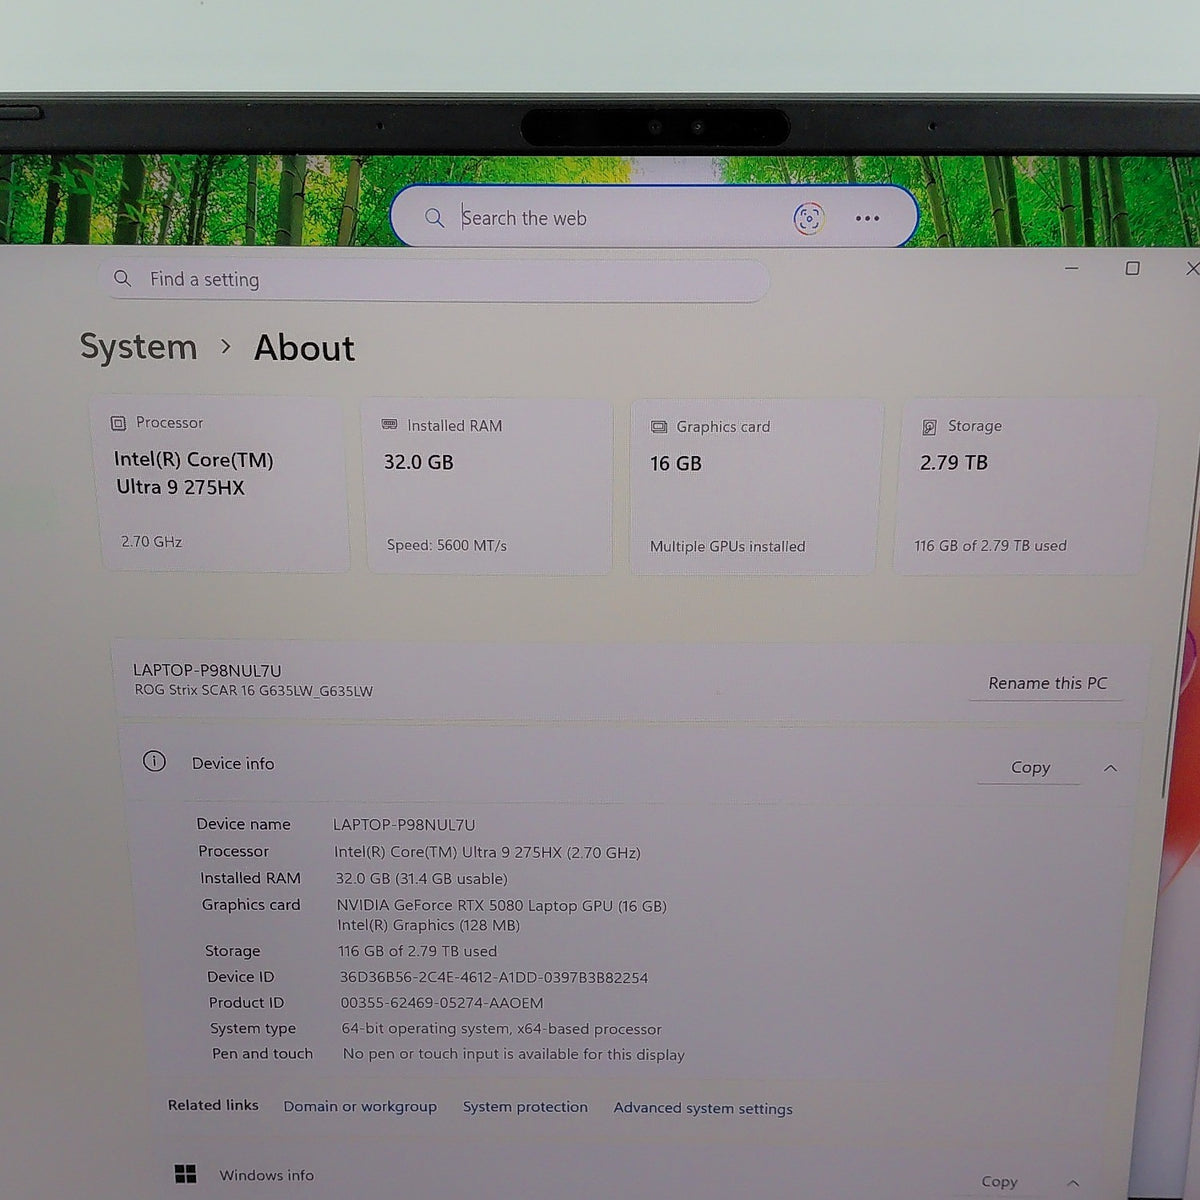The height and width of the screenshot is (1200, 1200).
Task: Click 116 GB of 2.79 TB used in Storage card
Action: point(990,546)
